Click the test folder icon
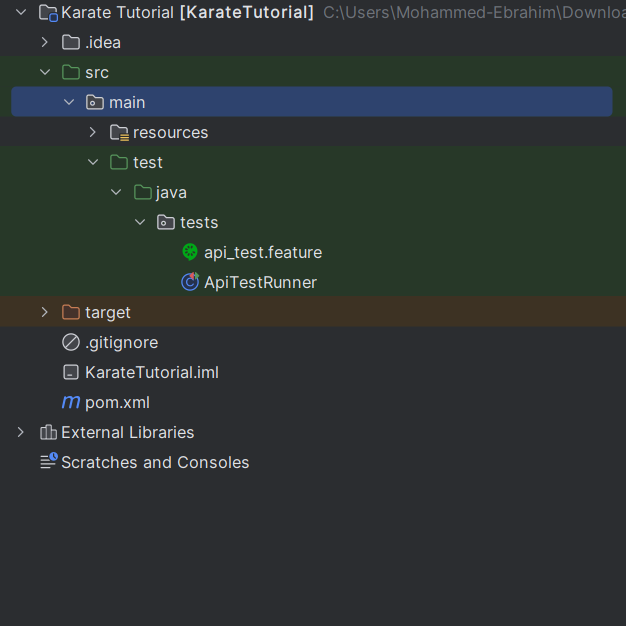This screenshot has width=626, height=626. [x=119, y=162]
